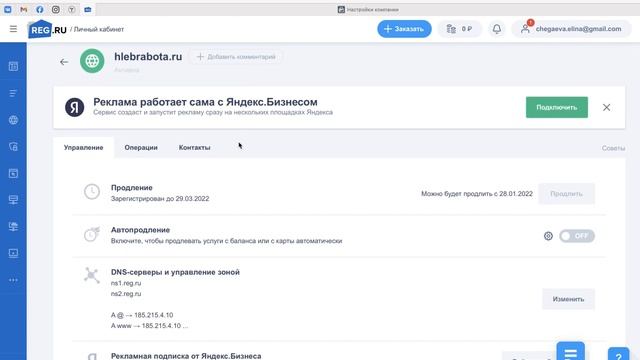Switch to the Контакты tab

click(194, 147)
